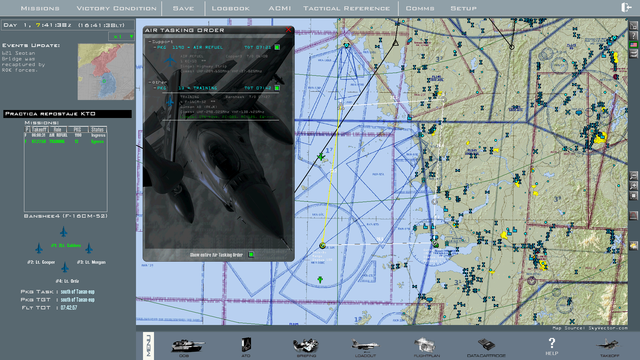This screenshot has width=640, height=360.
Task: Open the Missions menu
Action: click(x=40, y=8)
